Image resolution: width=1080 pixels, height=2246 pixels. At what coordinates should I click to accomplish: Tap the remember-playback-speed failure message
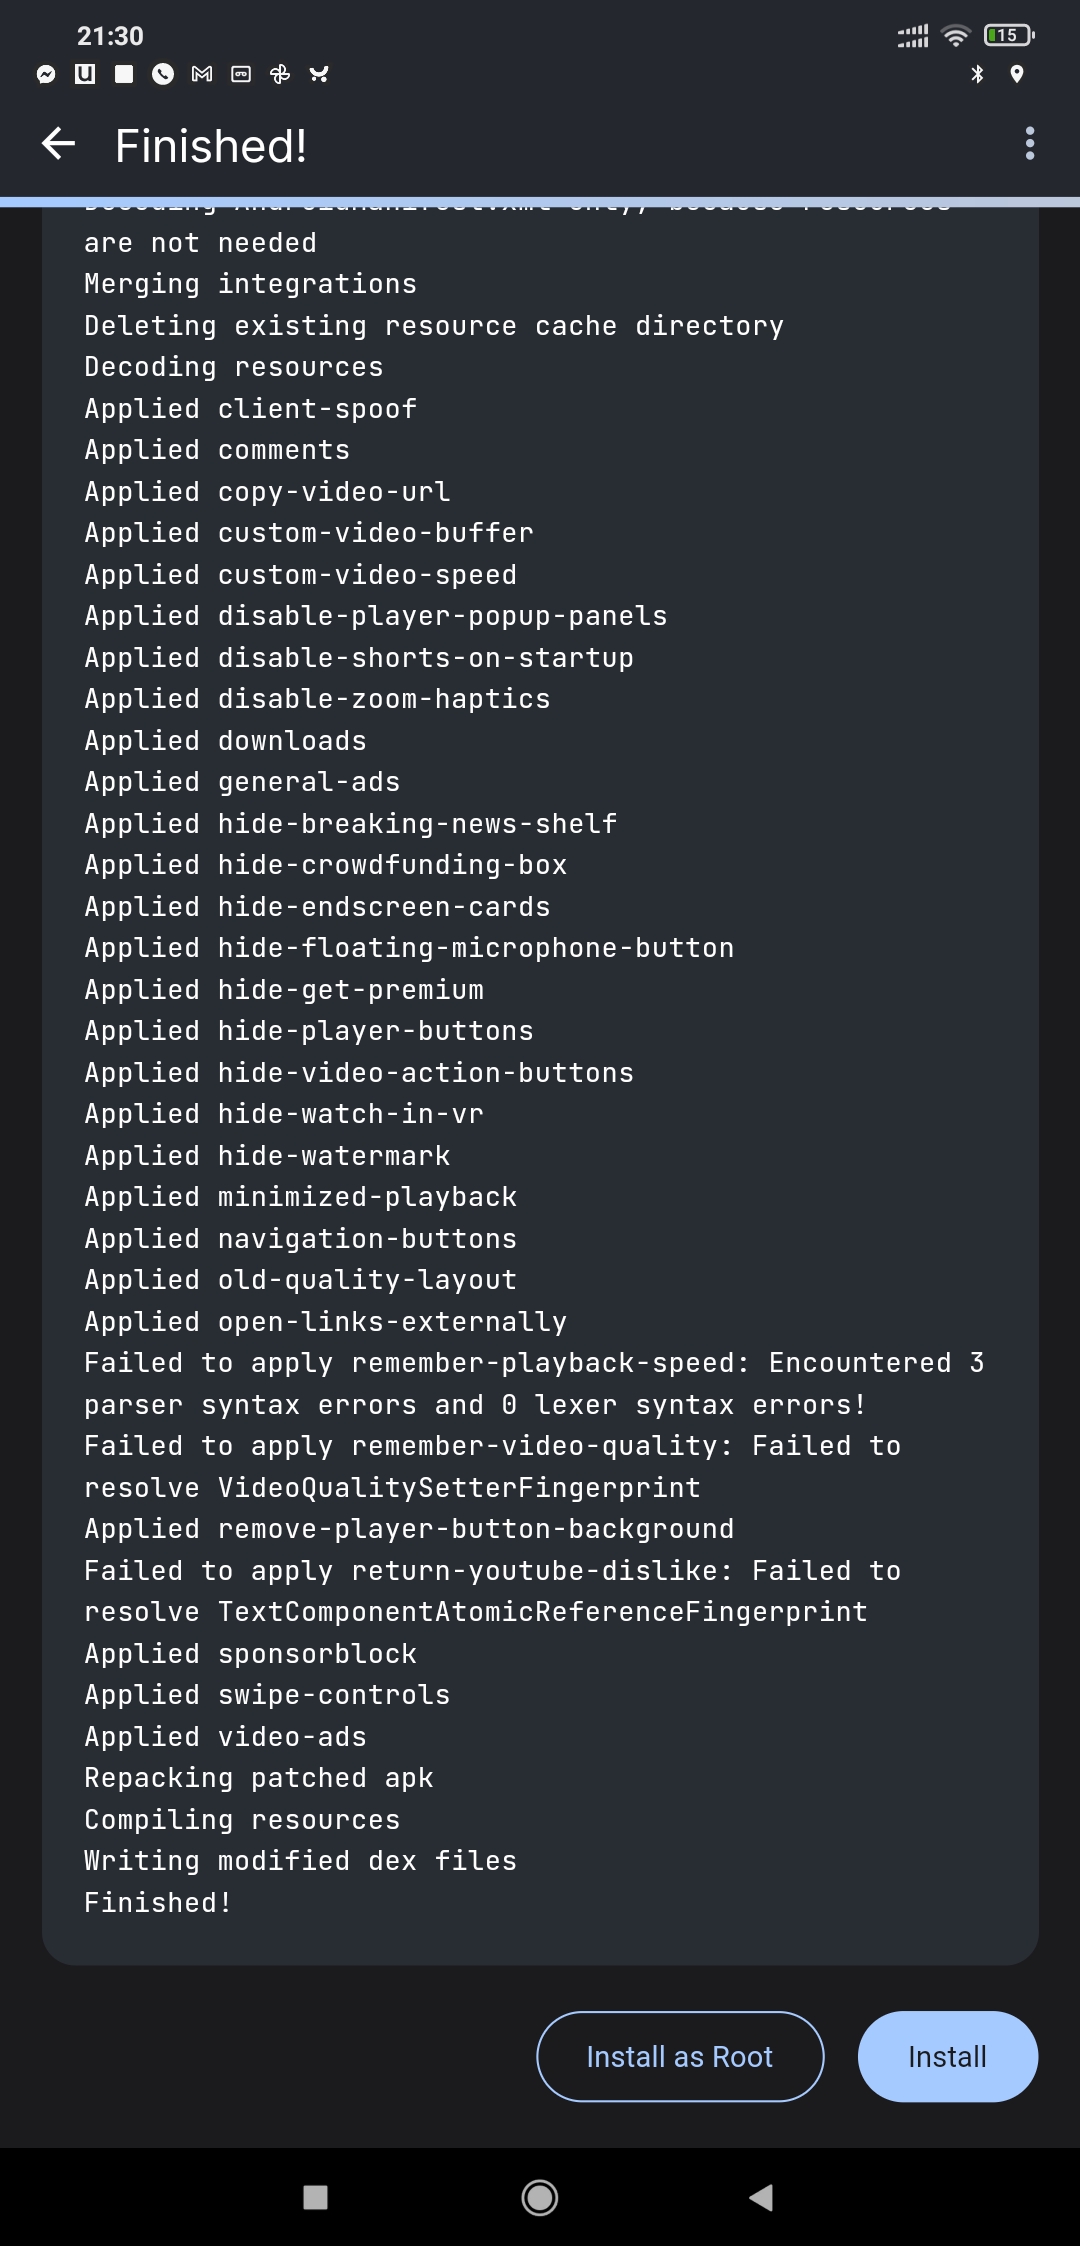(x=535, y=1383)
